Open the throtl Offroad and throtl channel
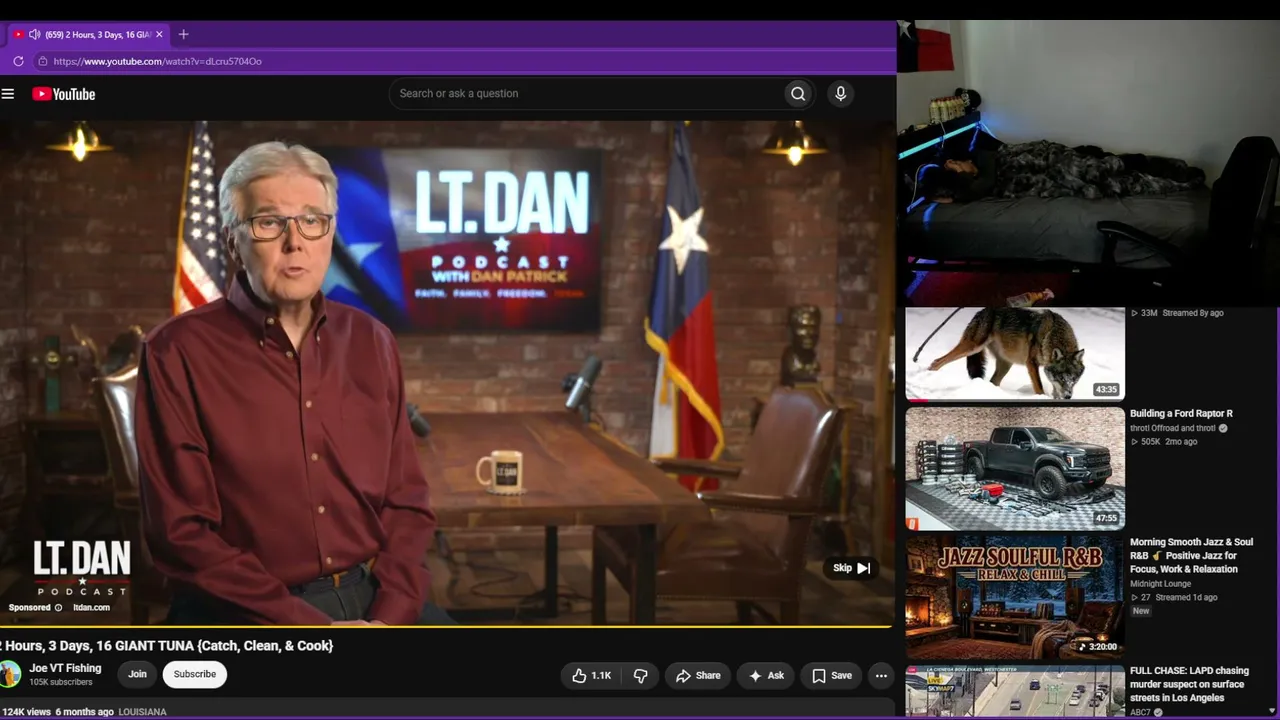 click(x=1173, y=428)
